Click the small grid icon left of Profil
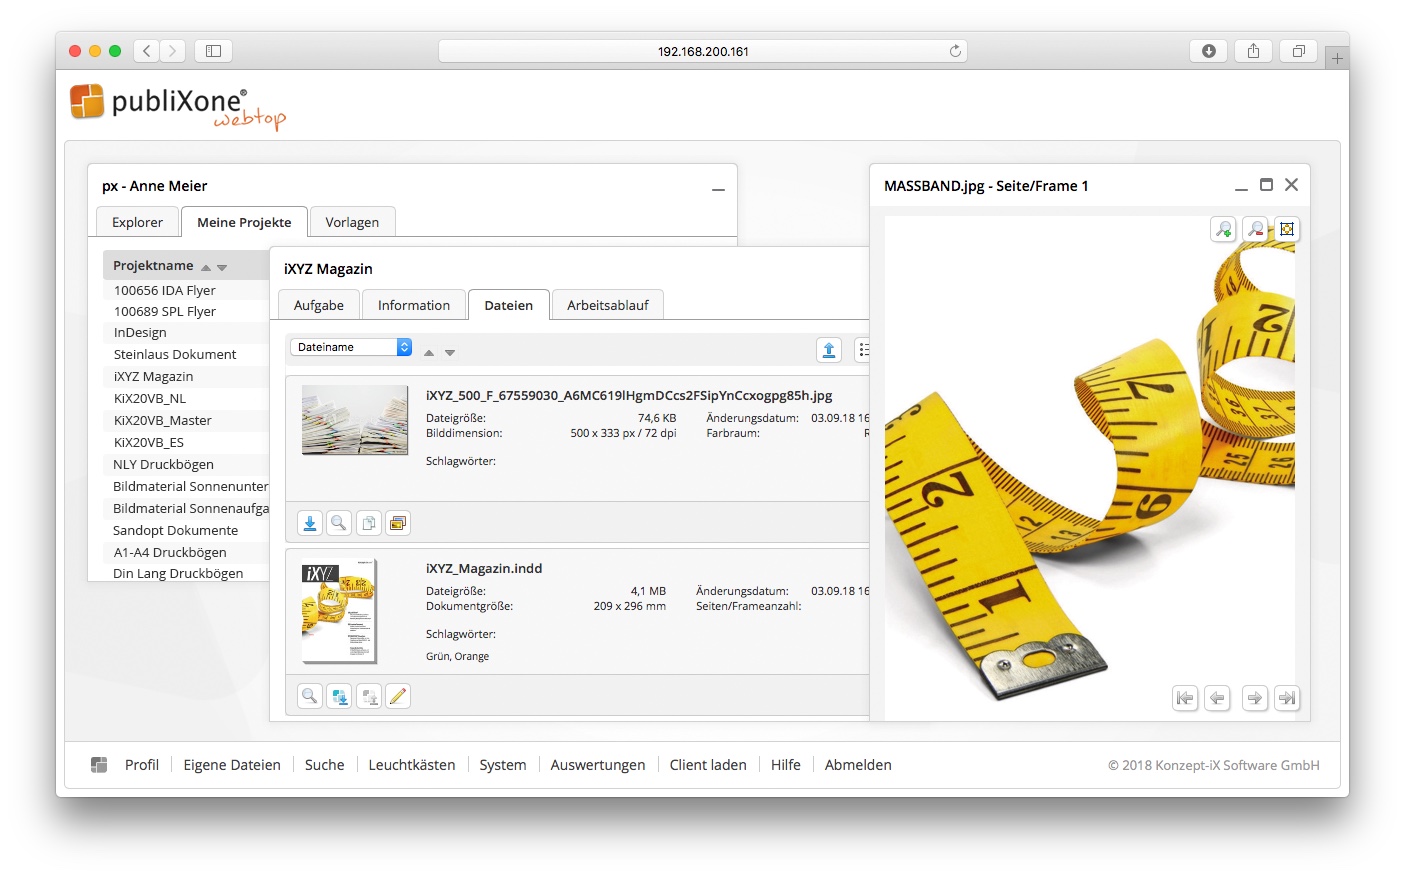The height and width of the screenshot is (877, 1405). [x=99, y=765]
